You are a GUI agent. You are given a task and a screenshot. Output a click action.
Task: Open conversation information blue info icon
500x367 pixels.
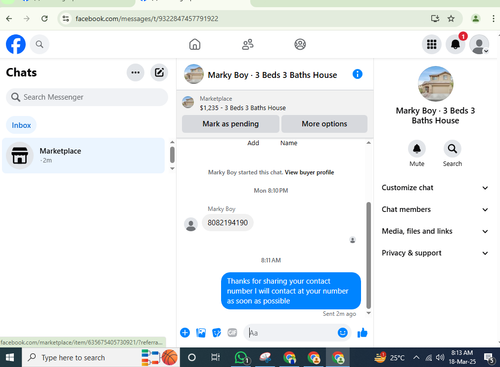[357, 74]
